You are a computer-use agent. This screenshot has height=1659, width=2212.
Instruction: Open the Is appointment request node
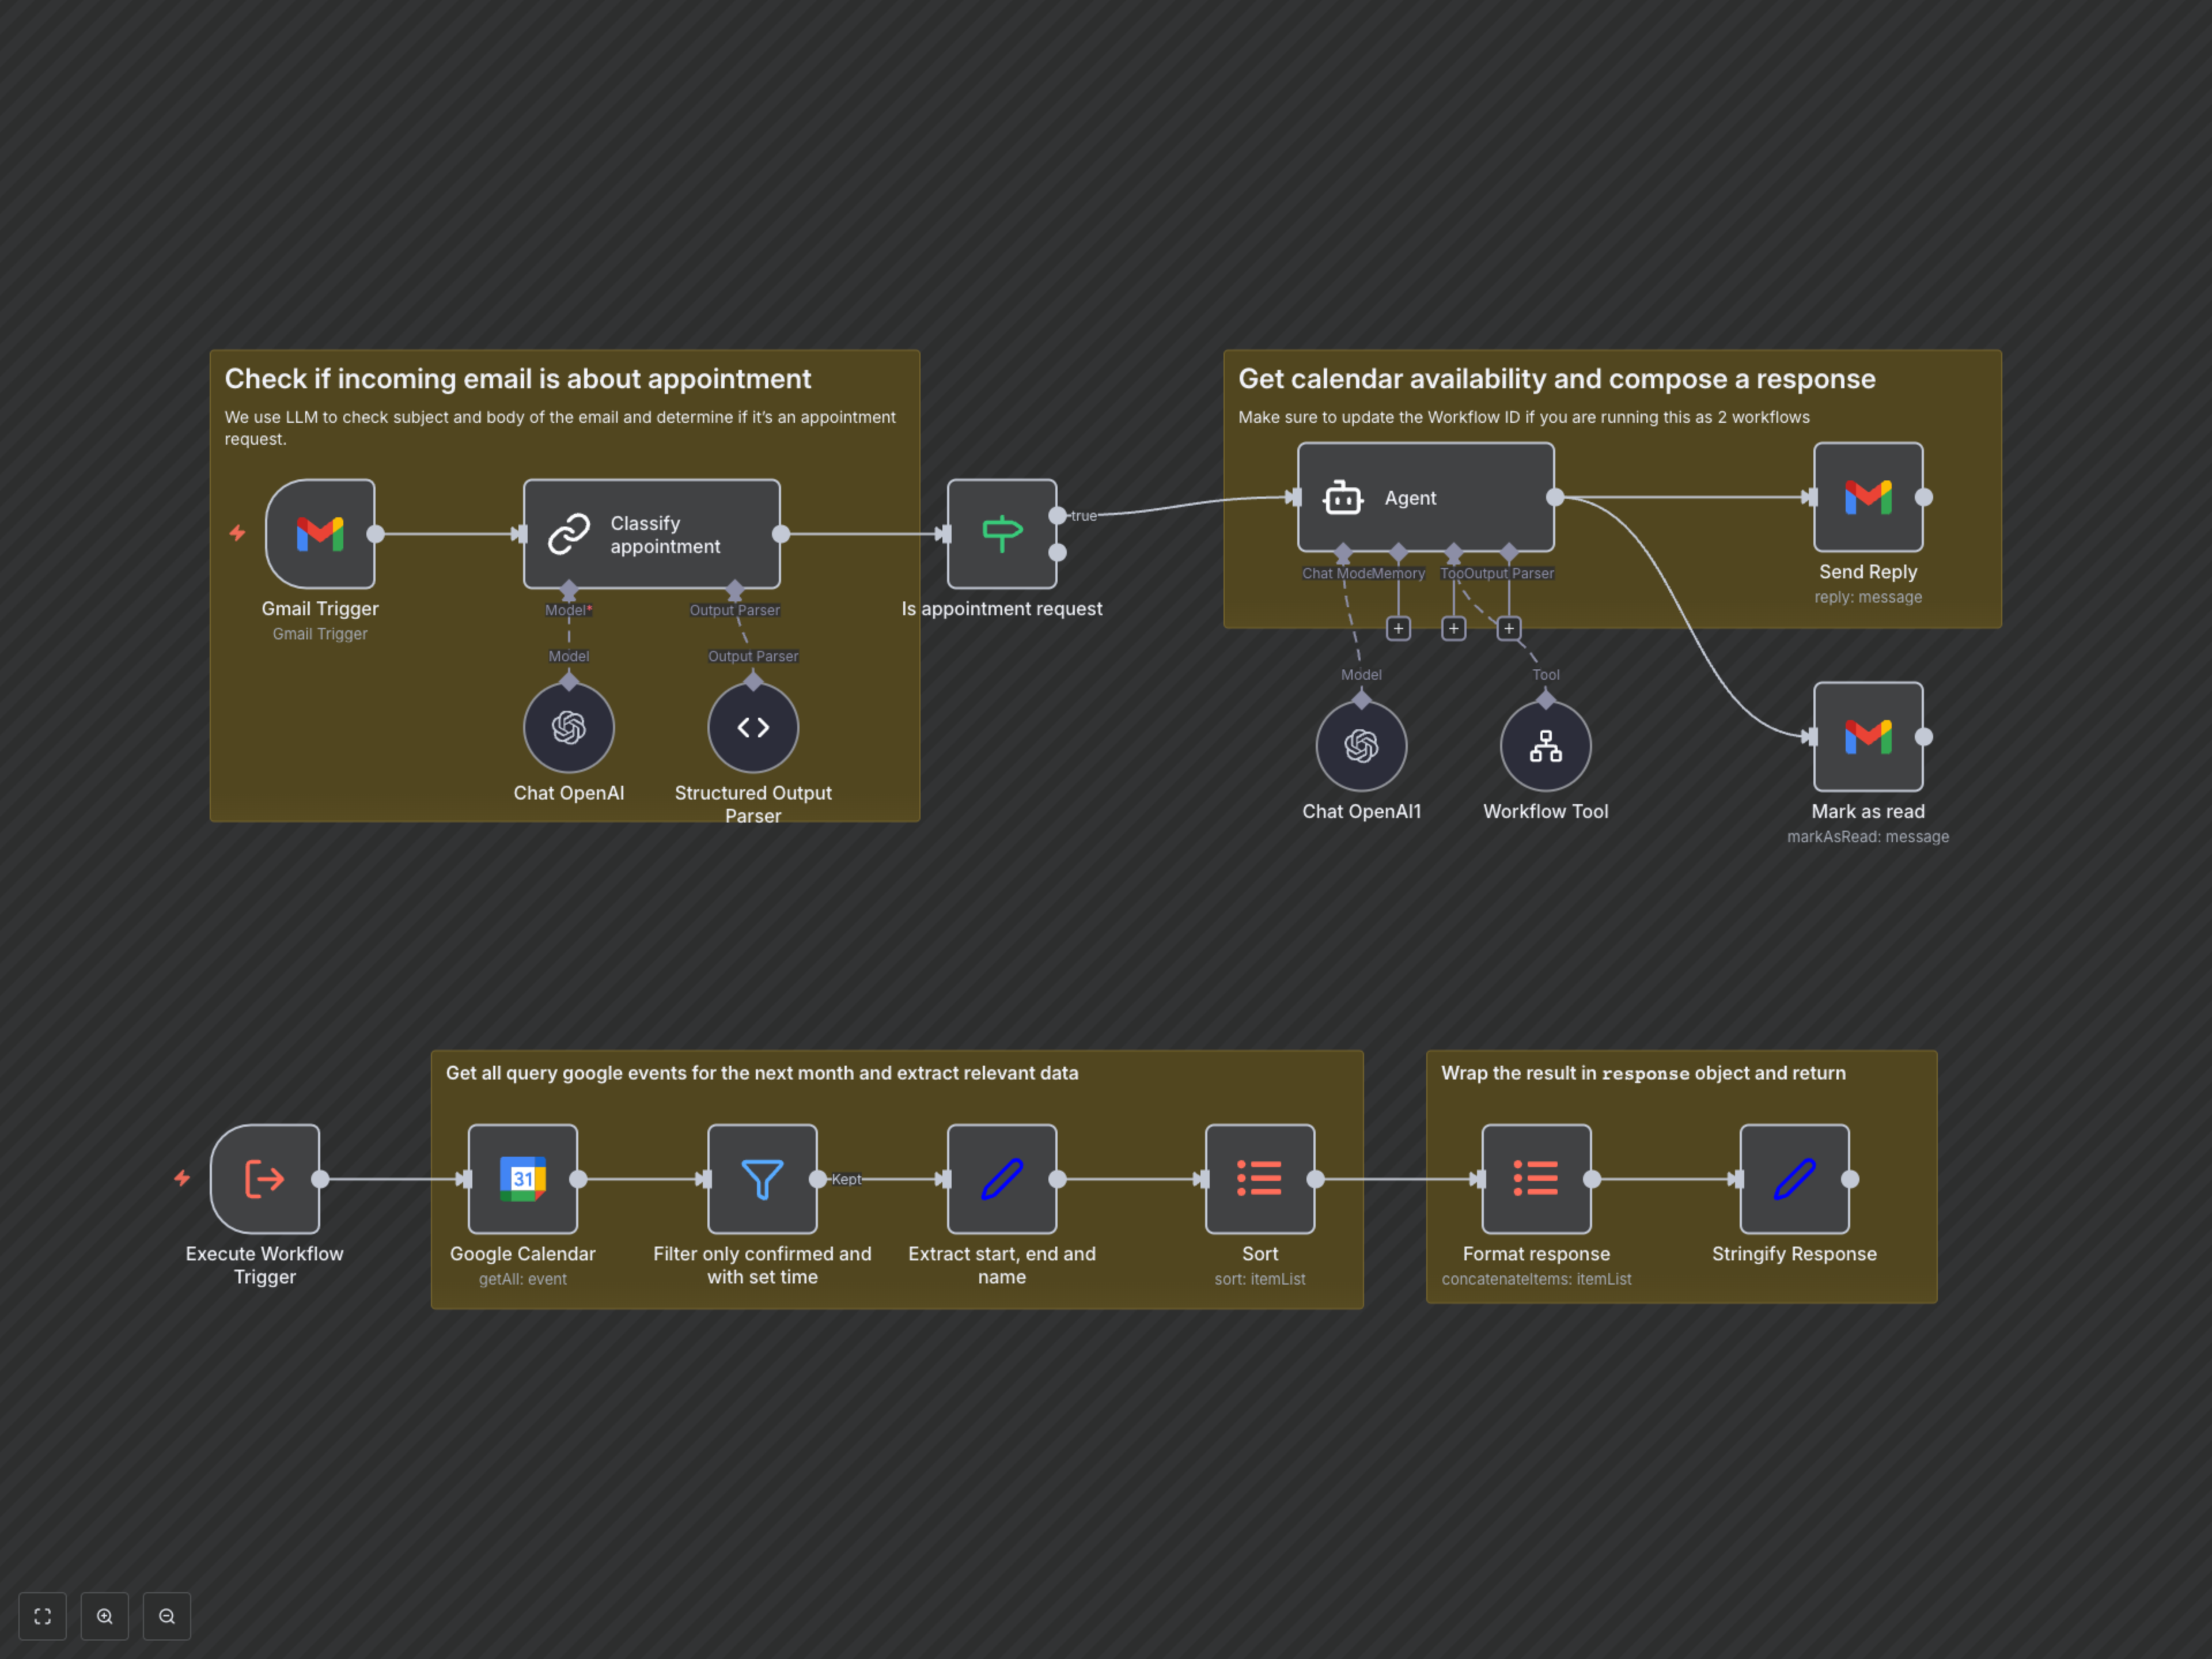(1001, 533)
